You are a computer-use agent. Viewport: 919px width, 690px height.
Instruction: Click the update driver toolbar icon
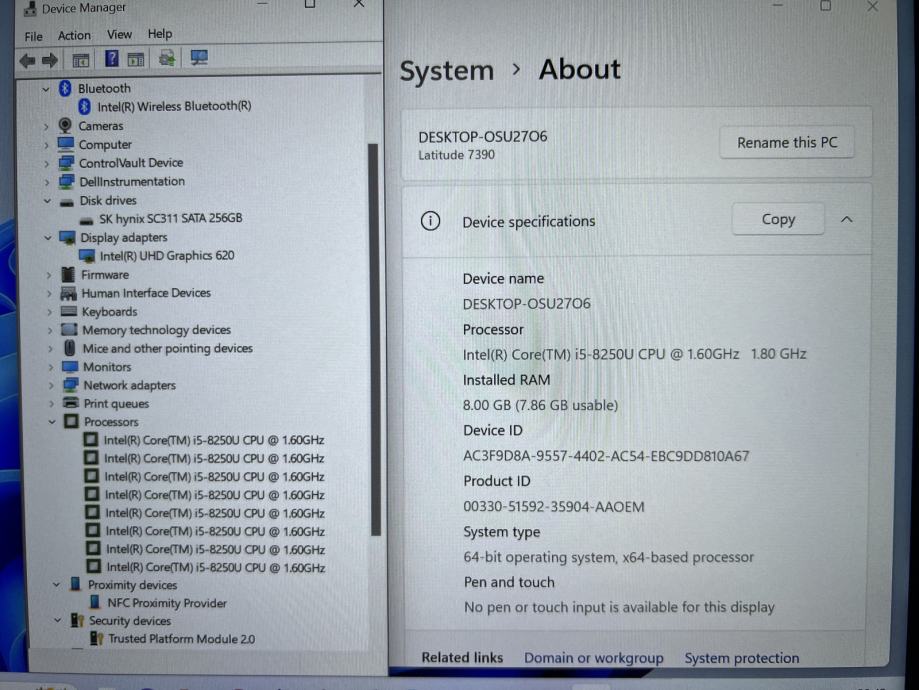[166, 58]
